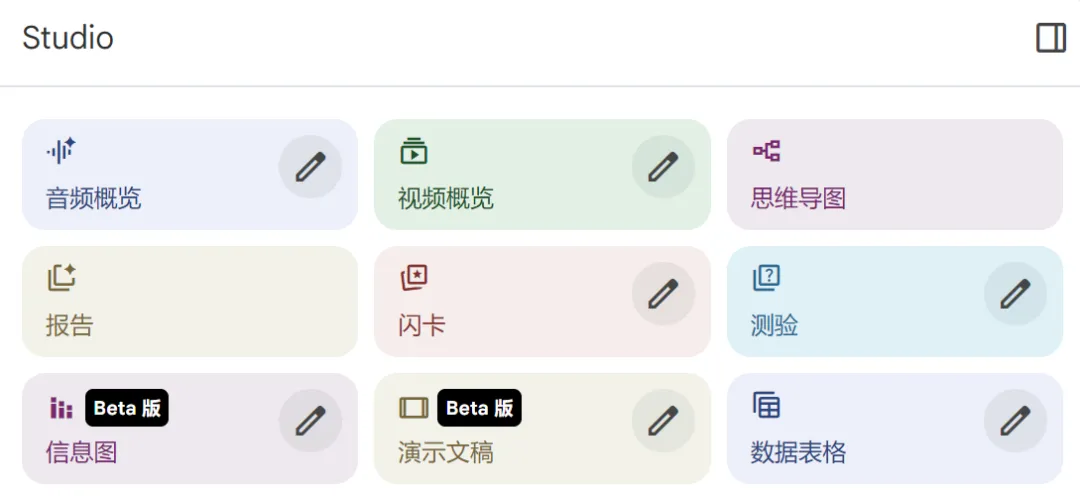The image size is (1080, 501).
Task: Open 视频概览 pencil edit button
Action: (x=663, y=167)
